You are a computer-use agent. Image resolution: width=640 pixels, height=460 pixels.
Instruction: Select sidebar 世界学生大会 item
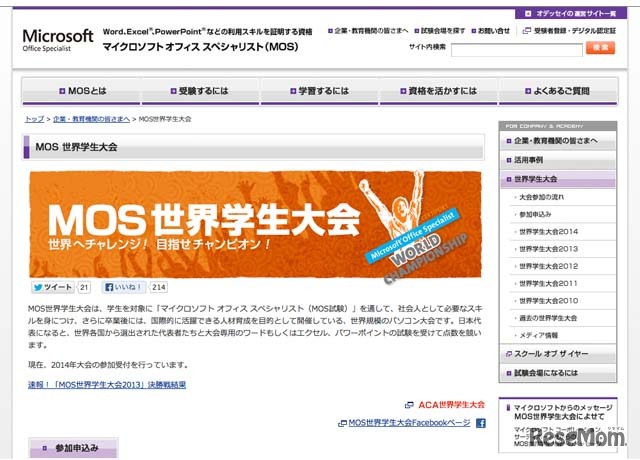558,179
